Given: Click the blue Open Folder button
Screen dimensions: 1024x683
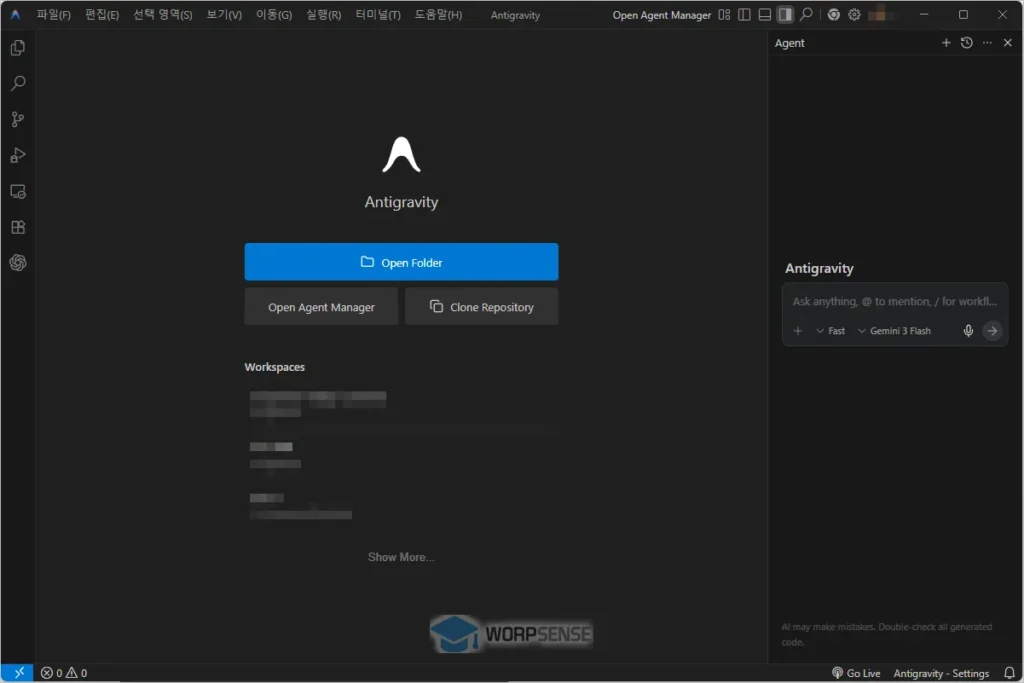Looking at the screenshot, I should [x=401, y=262].
